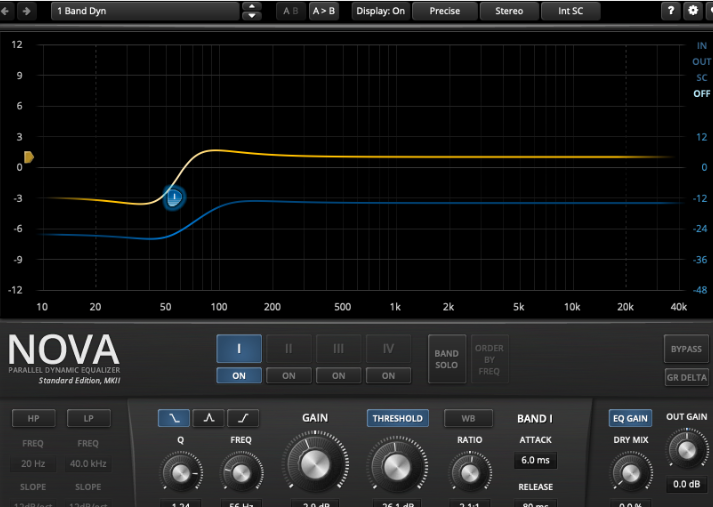
Task: Click the A > B copy button
Action: click(324, 11)
